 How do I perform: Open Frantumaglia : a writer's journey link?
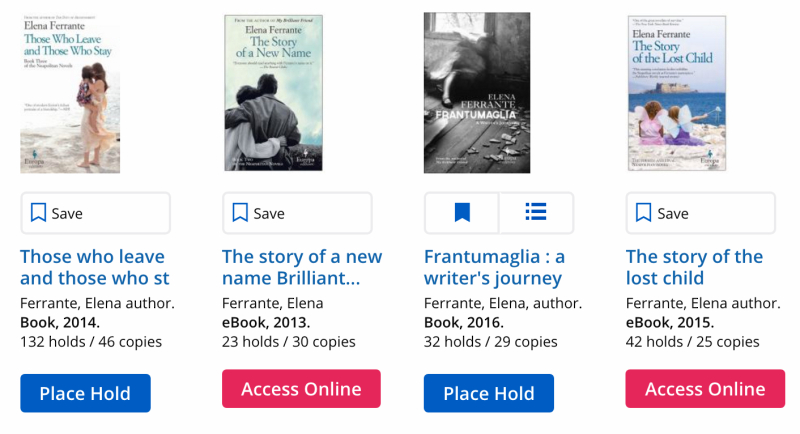click(494, 267)
